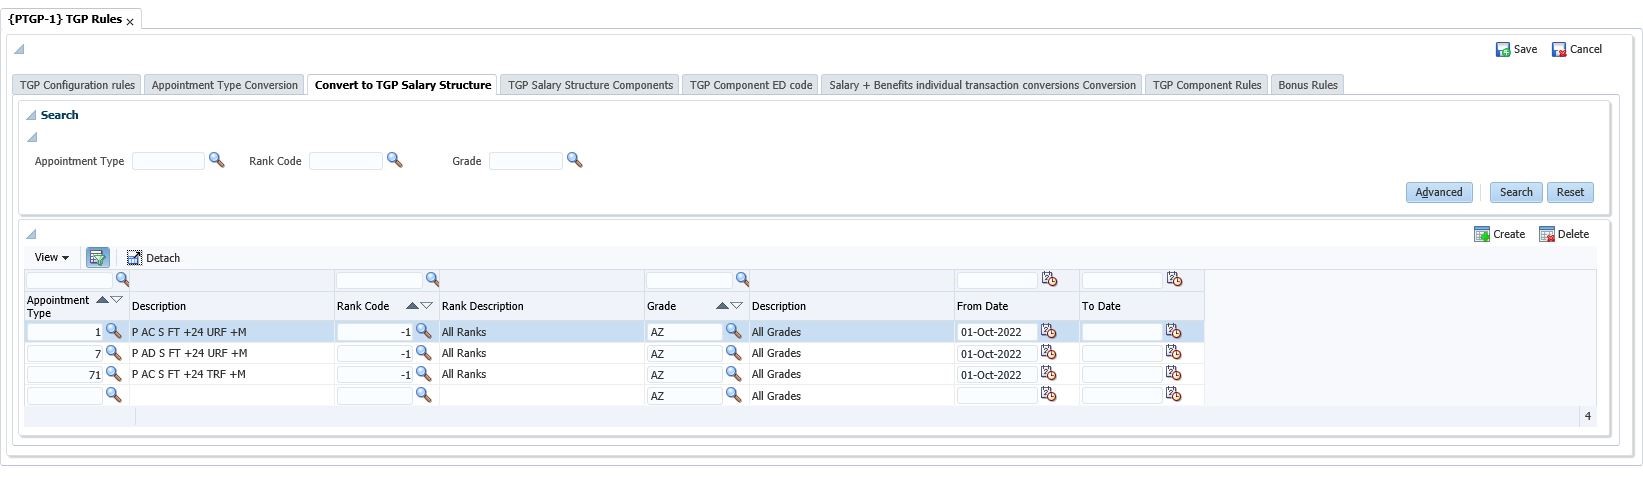This screenshot has height=481, width=1643.
Task: Open Rank Code lookup in P AC S FT +24 URF +M row
Action: click(423, 331)
